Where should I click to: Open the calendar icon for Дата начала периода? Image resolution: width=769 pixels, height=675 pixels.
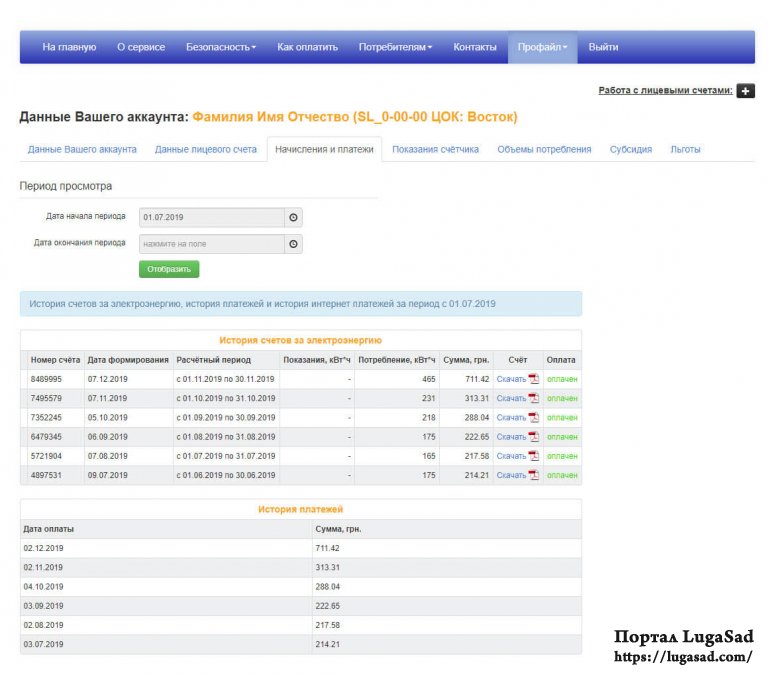click(x=293, y=217)
